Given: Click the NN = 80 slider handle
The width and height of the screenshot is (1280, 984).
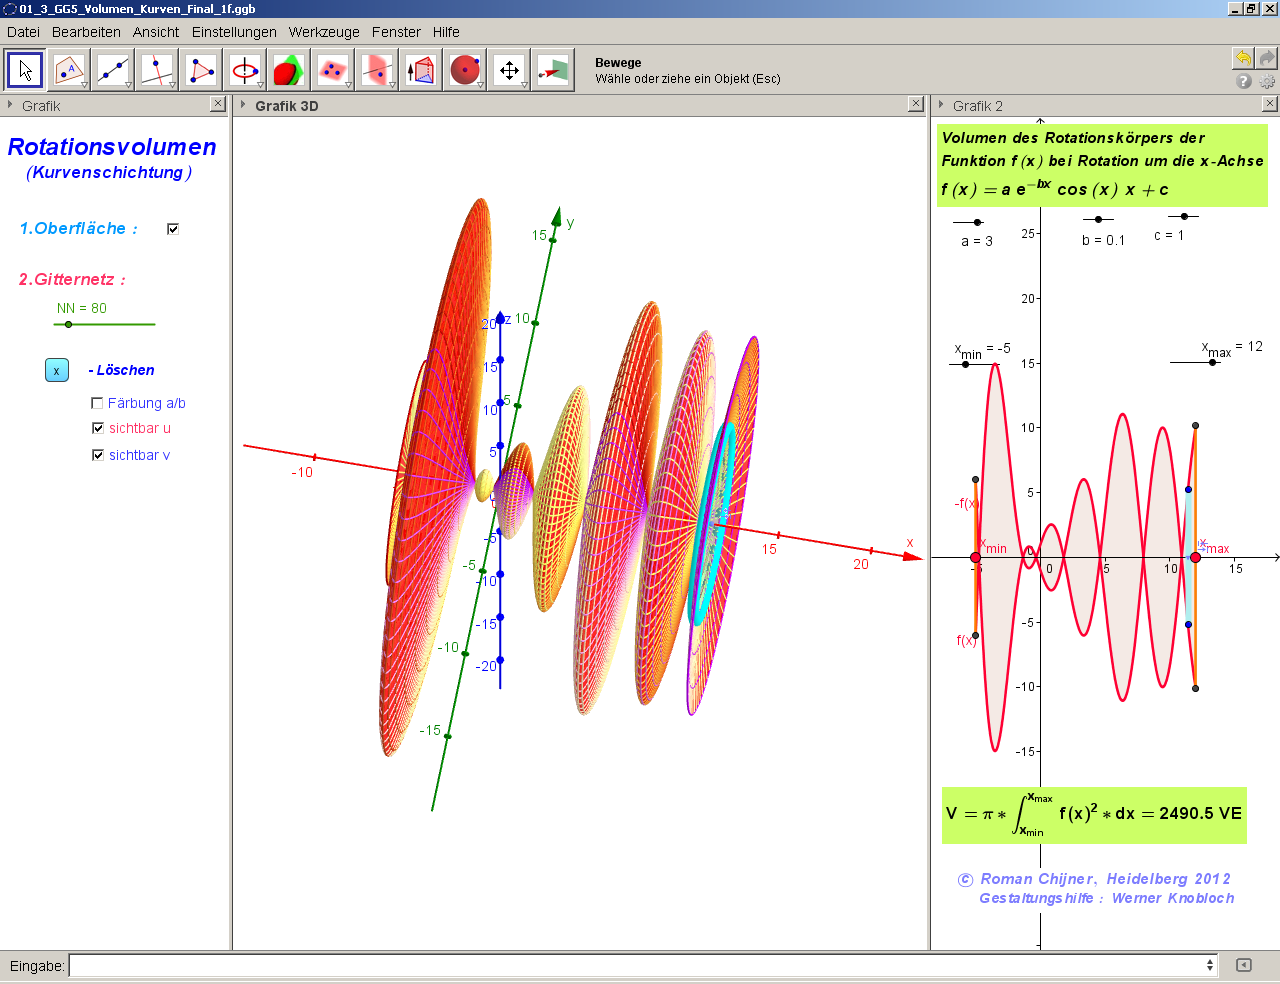Looking at the screenshot, I should tap(68, 324).
